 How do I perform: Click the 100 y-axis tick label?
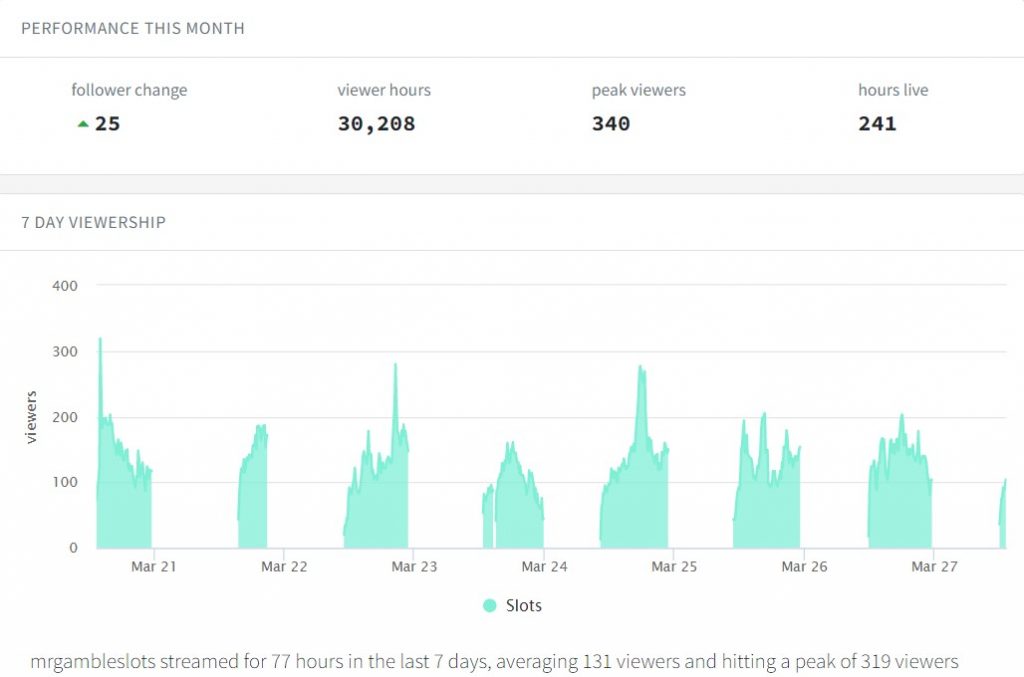click(65, 482)
